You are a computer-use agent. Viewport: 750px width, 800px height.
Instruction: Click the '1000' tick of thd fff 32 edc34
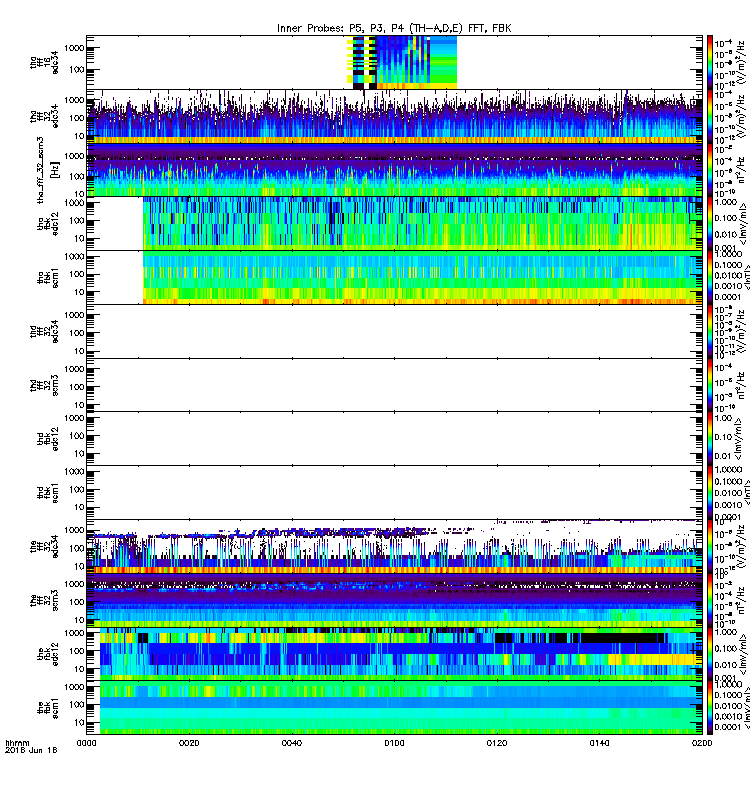[74, 315]
